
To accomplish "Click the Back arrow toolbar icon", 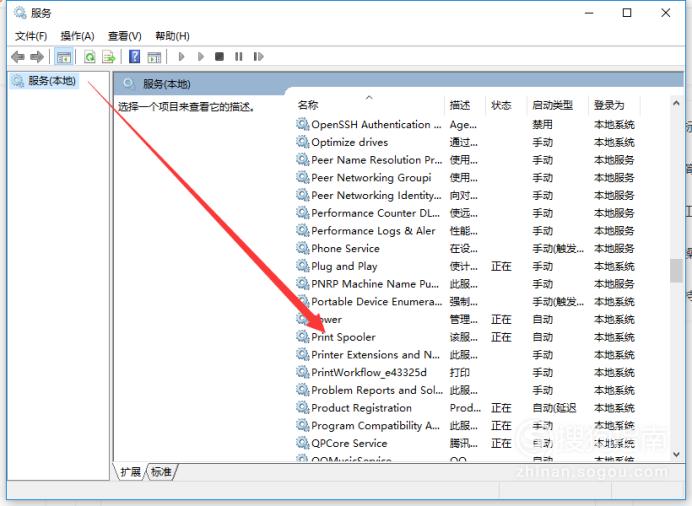I will pos(18,56).
